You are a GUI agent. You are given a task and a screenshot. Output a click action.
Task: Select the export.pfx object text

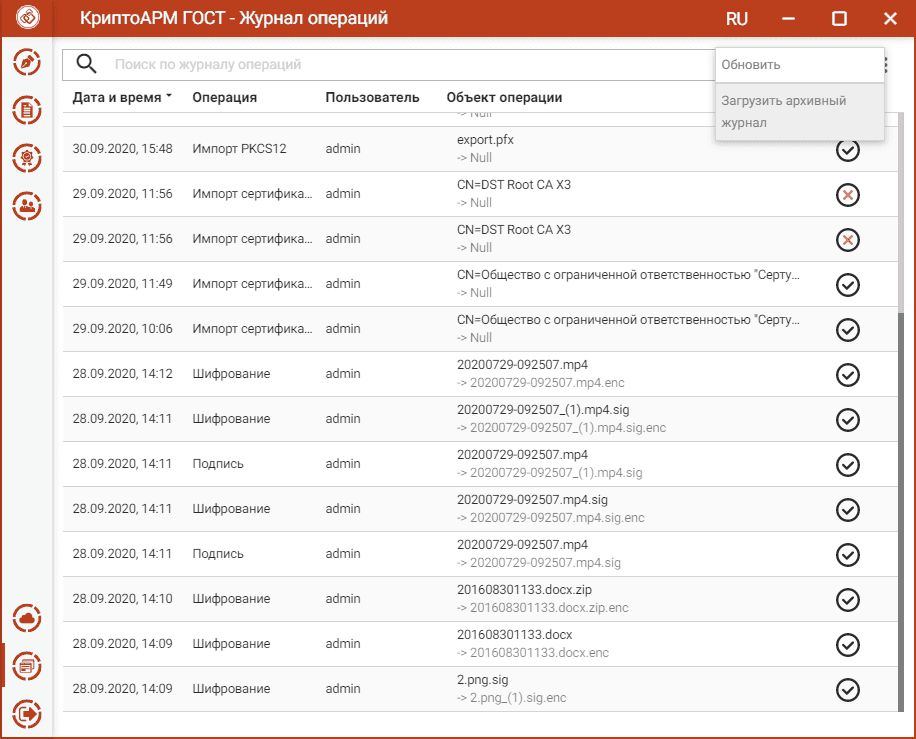pos(485,140)
